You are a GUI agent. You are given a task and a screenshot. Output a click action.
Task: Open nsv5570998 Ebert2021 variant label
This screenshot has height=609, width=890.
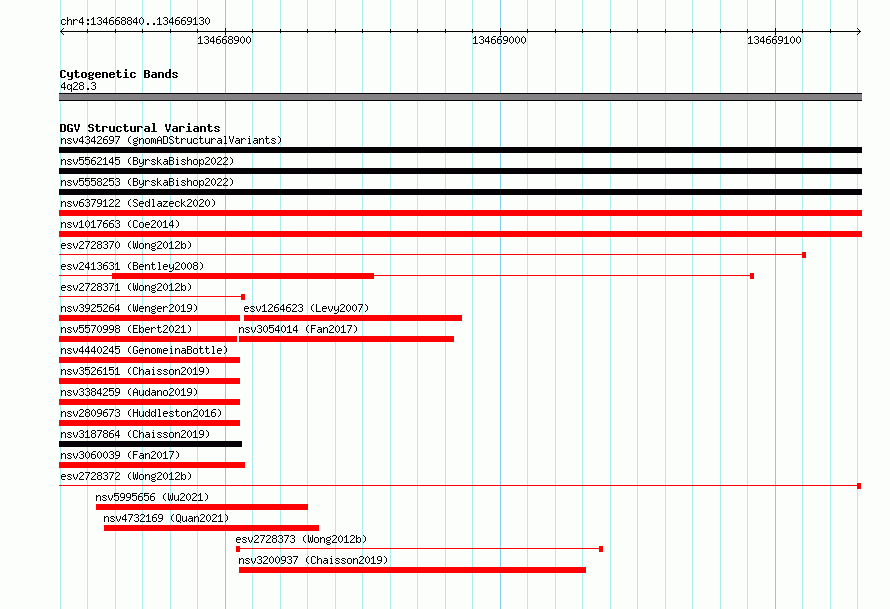click(126, 329)
